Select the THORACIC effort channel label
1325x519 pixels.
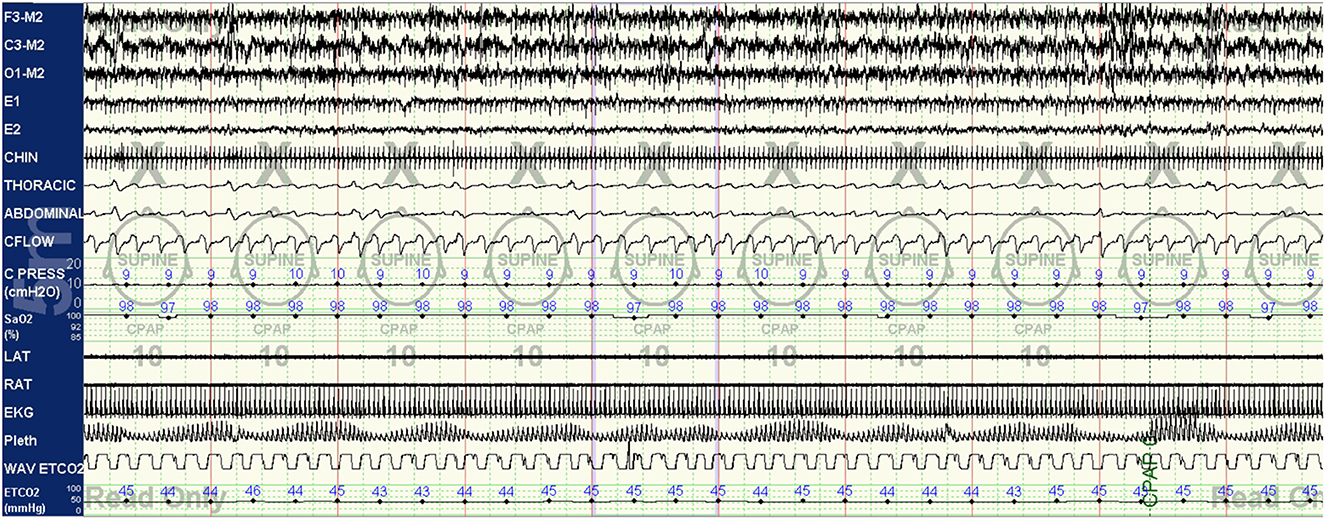(40, 185)
